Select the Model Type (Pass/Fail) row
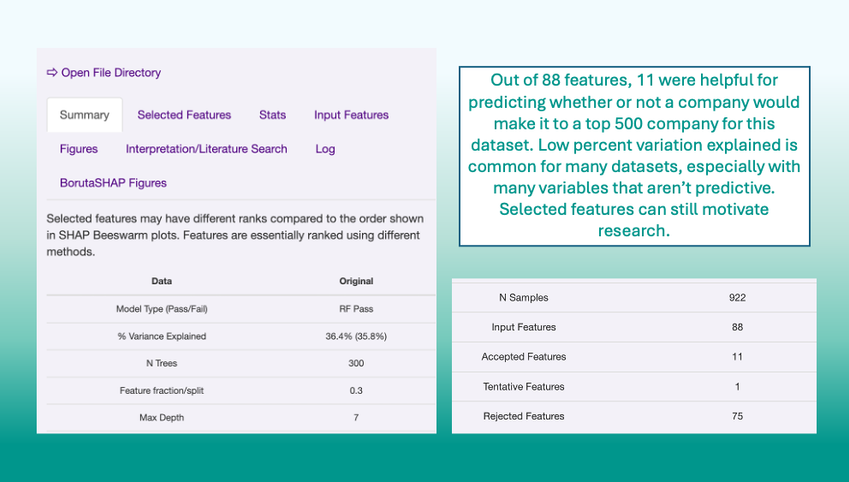 coord(161,309)
